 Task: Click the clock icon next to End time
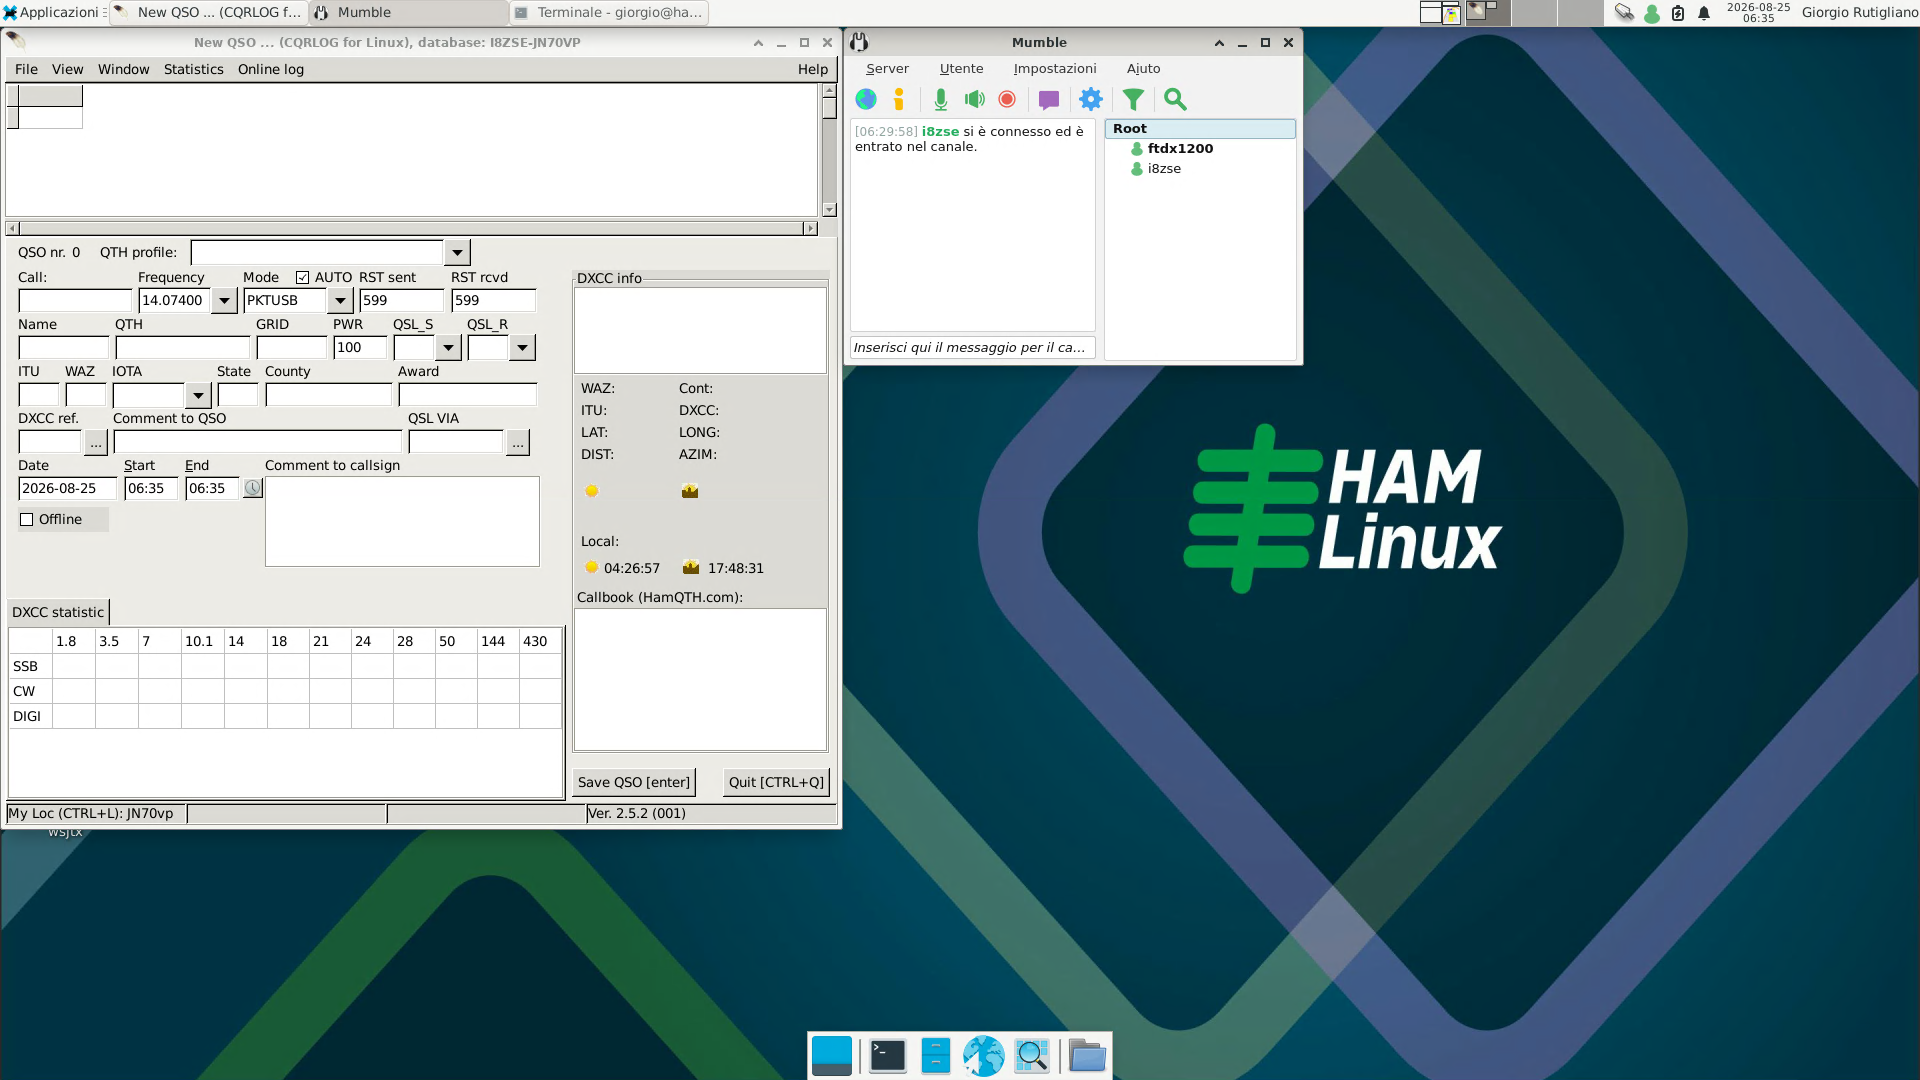tap(253, 488)
